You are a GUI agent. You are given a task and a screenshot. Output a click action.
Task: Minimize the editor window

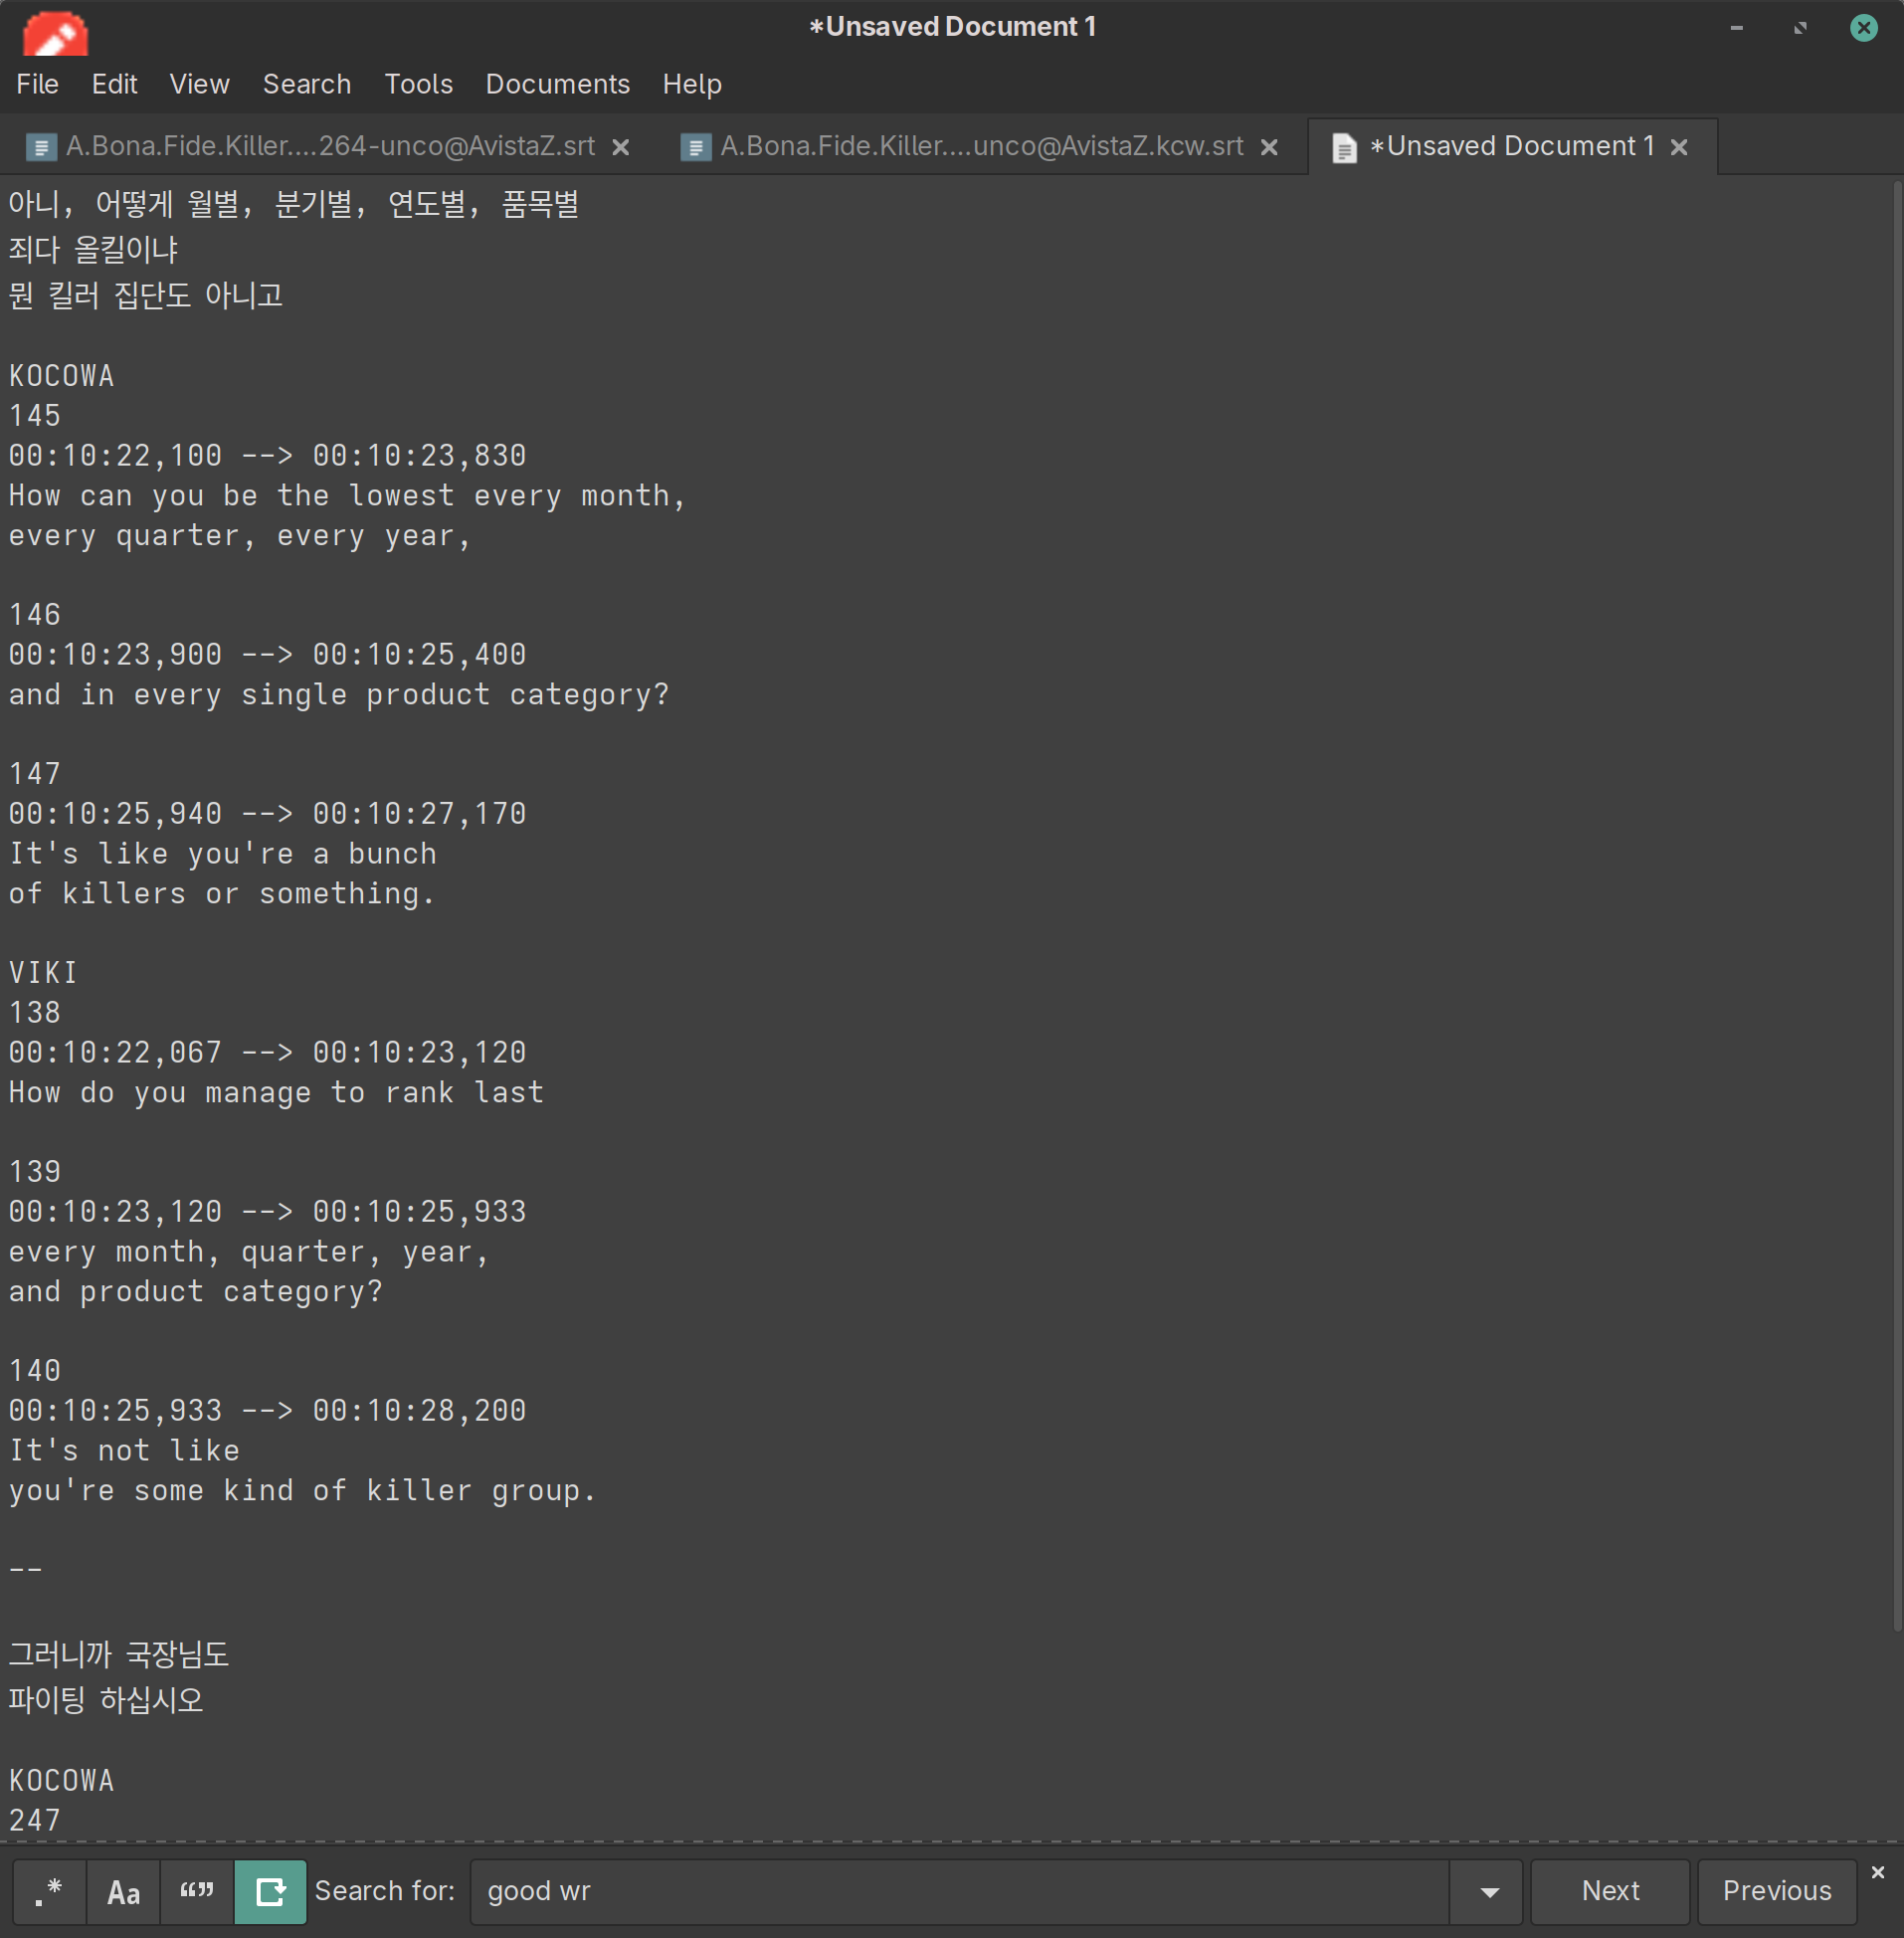click(x=1736, y=28)
